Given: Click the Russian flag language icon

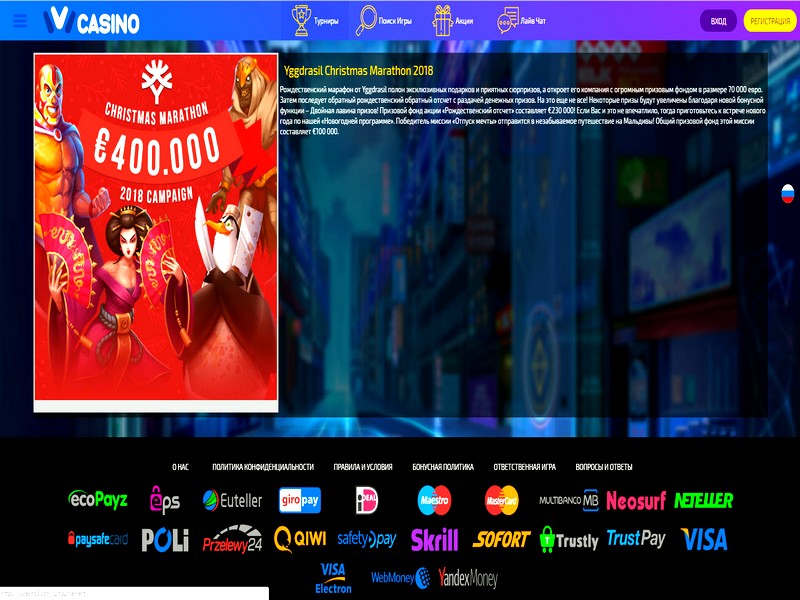Looking at the screenshot, I should point(788,193).
